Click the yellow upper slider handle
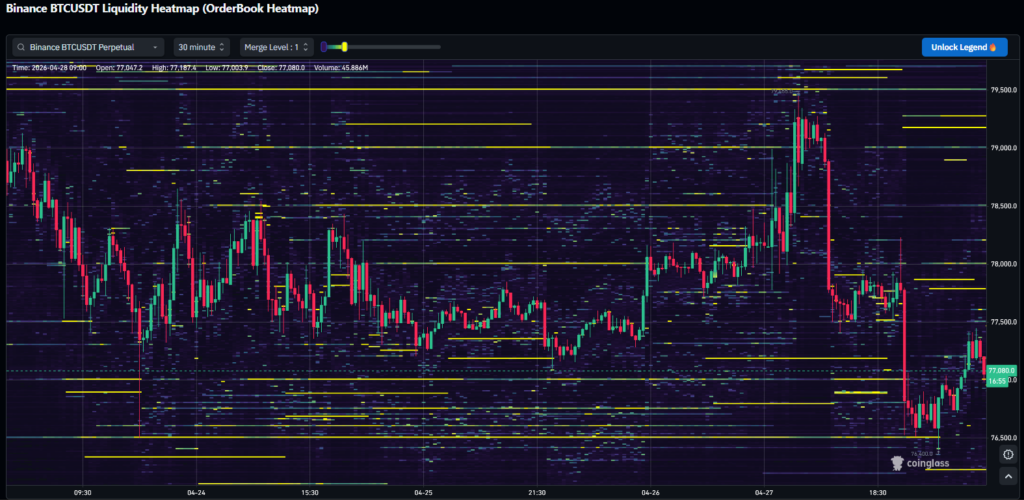 344,46
